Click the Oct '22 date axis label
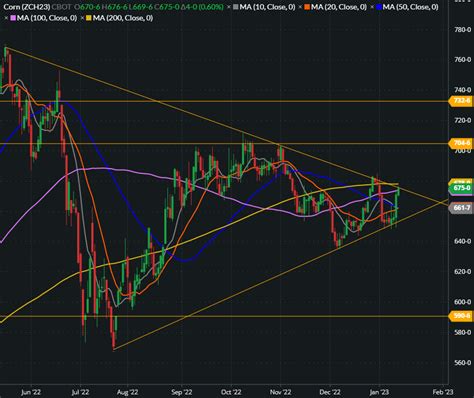 (231, 392)
